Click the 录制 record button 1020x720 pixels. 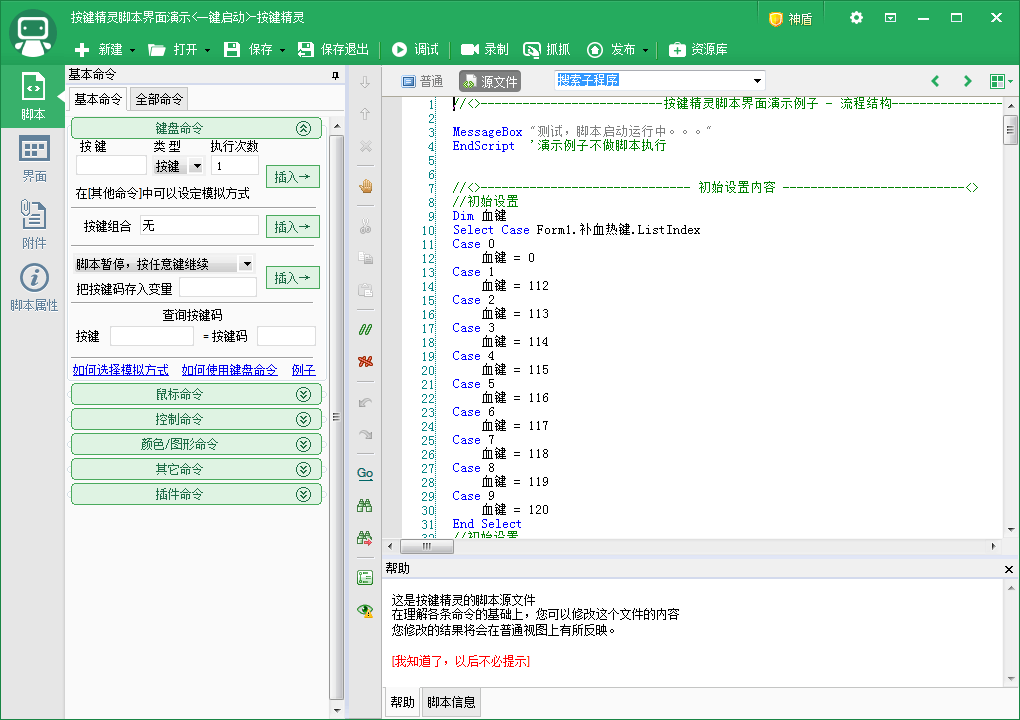(x=485, y=49)
